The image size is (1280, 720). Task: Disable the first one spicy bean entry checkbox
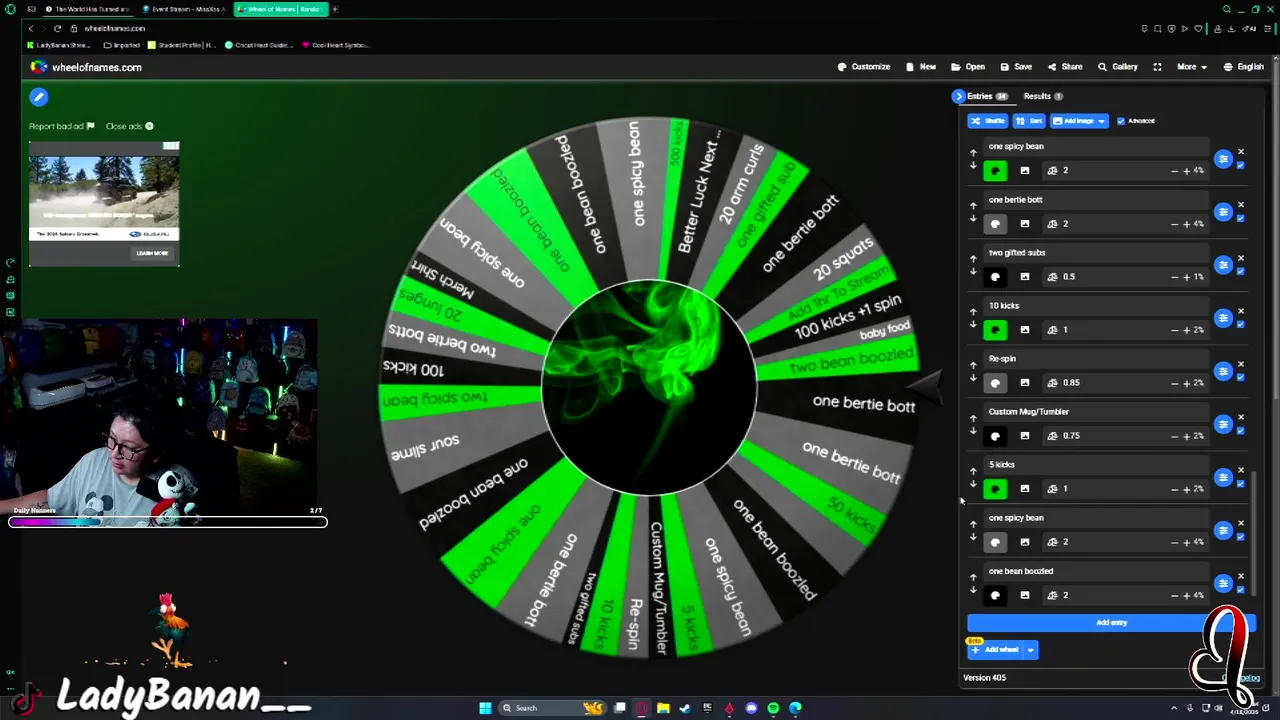pos(1241,165)
